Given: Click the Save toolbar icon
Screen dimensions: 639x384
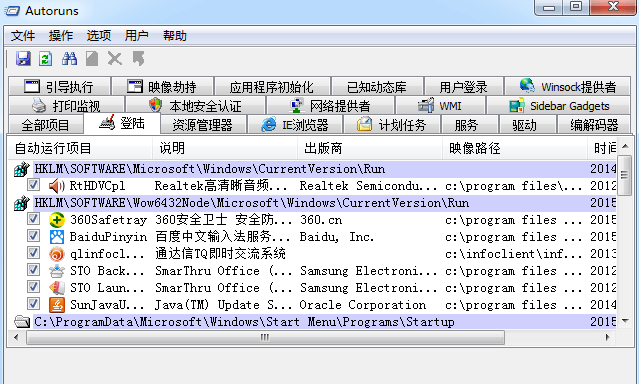Looking at the screenshot, I should tap(23, 59).
